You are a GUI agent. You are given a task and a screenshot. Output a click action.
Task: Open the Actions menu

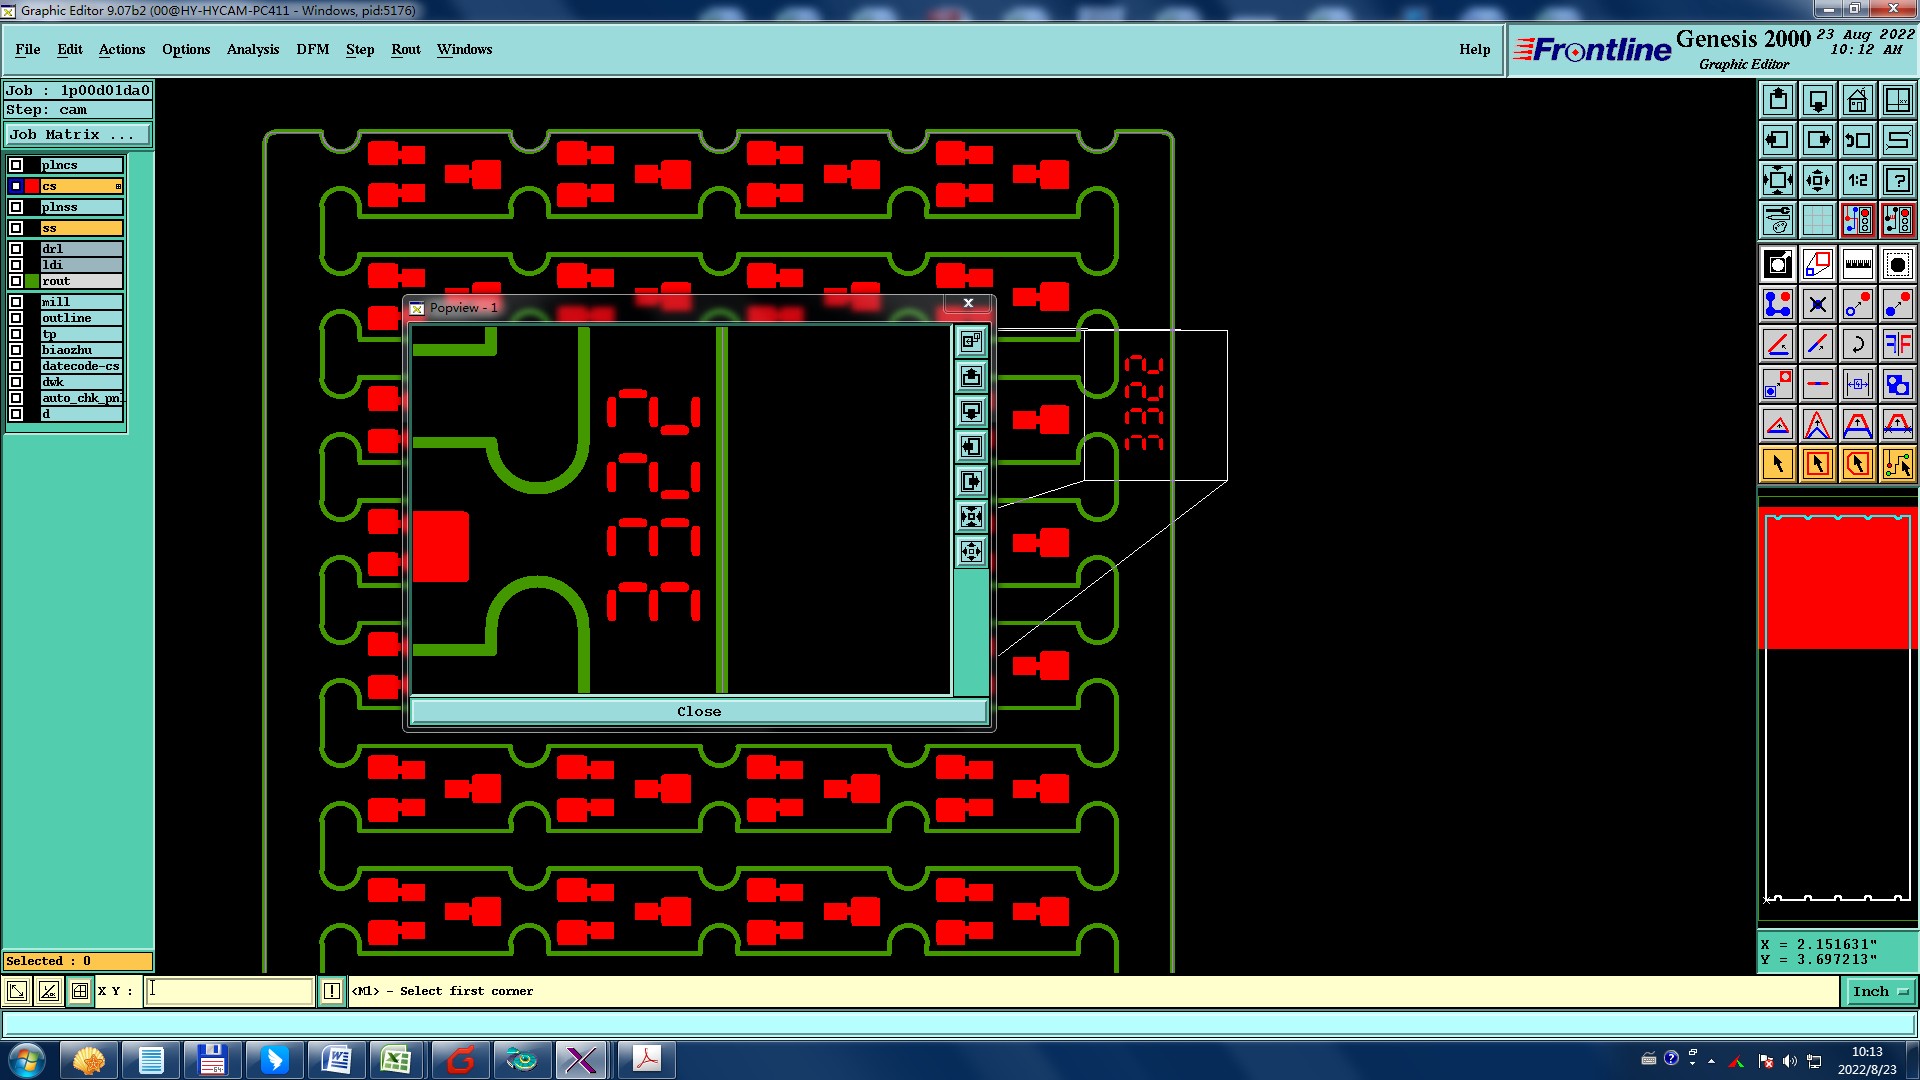coord(122,49)
